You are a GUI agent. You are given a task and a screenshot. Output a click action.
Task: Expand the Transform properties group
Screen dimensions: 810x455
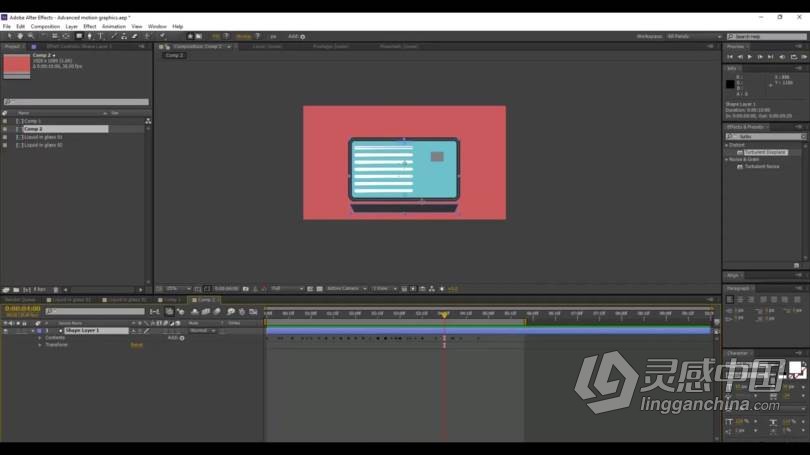point(40,344)
